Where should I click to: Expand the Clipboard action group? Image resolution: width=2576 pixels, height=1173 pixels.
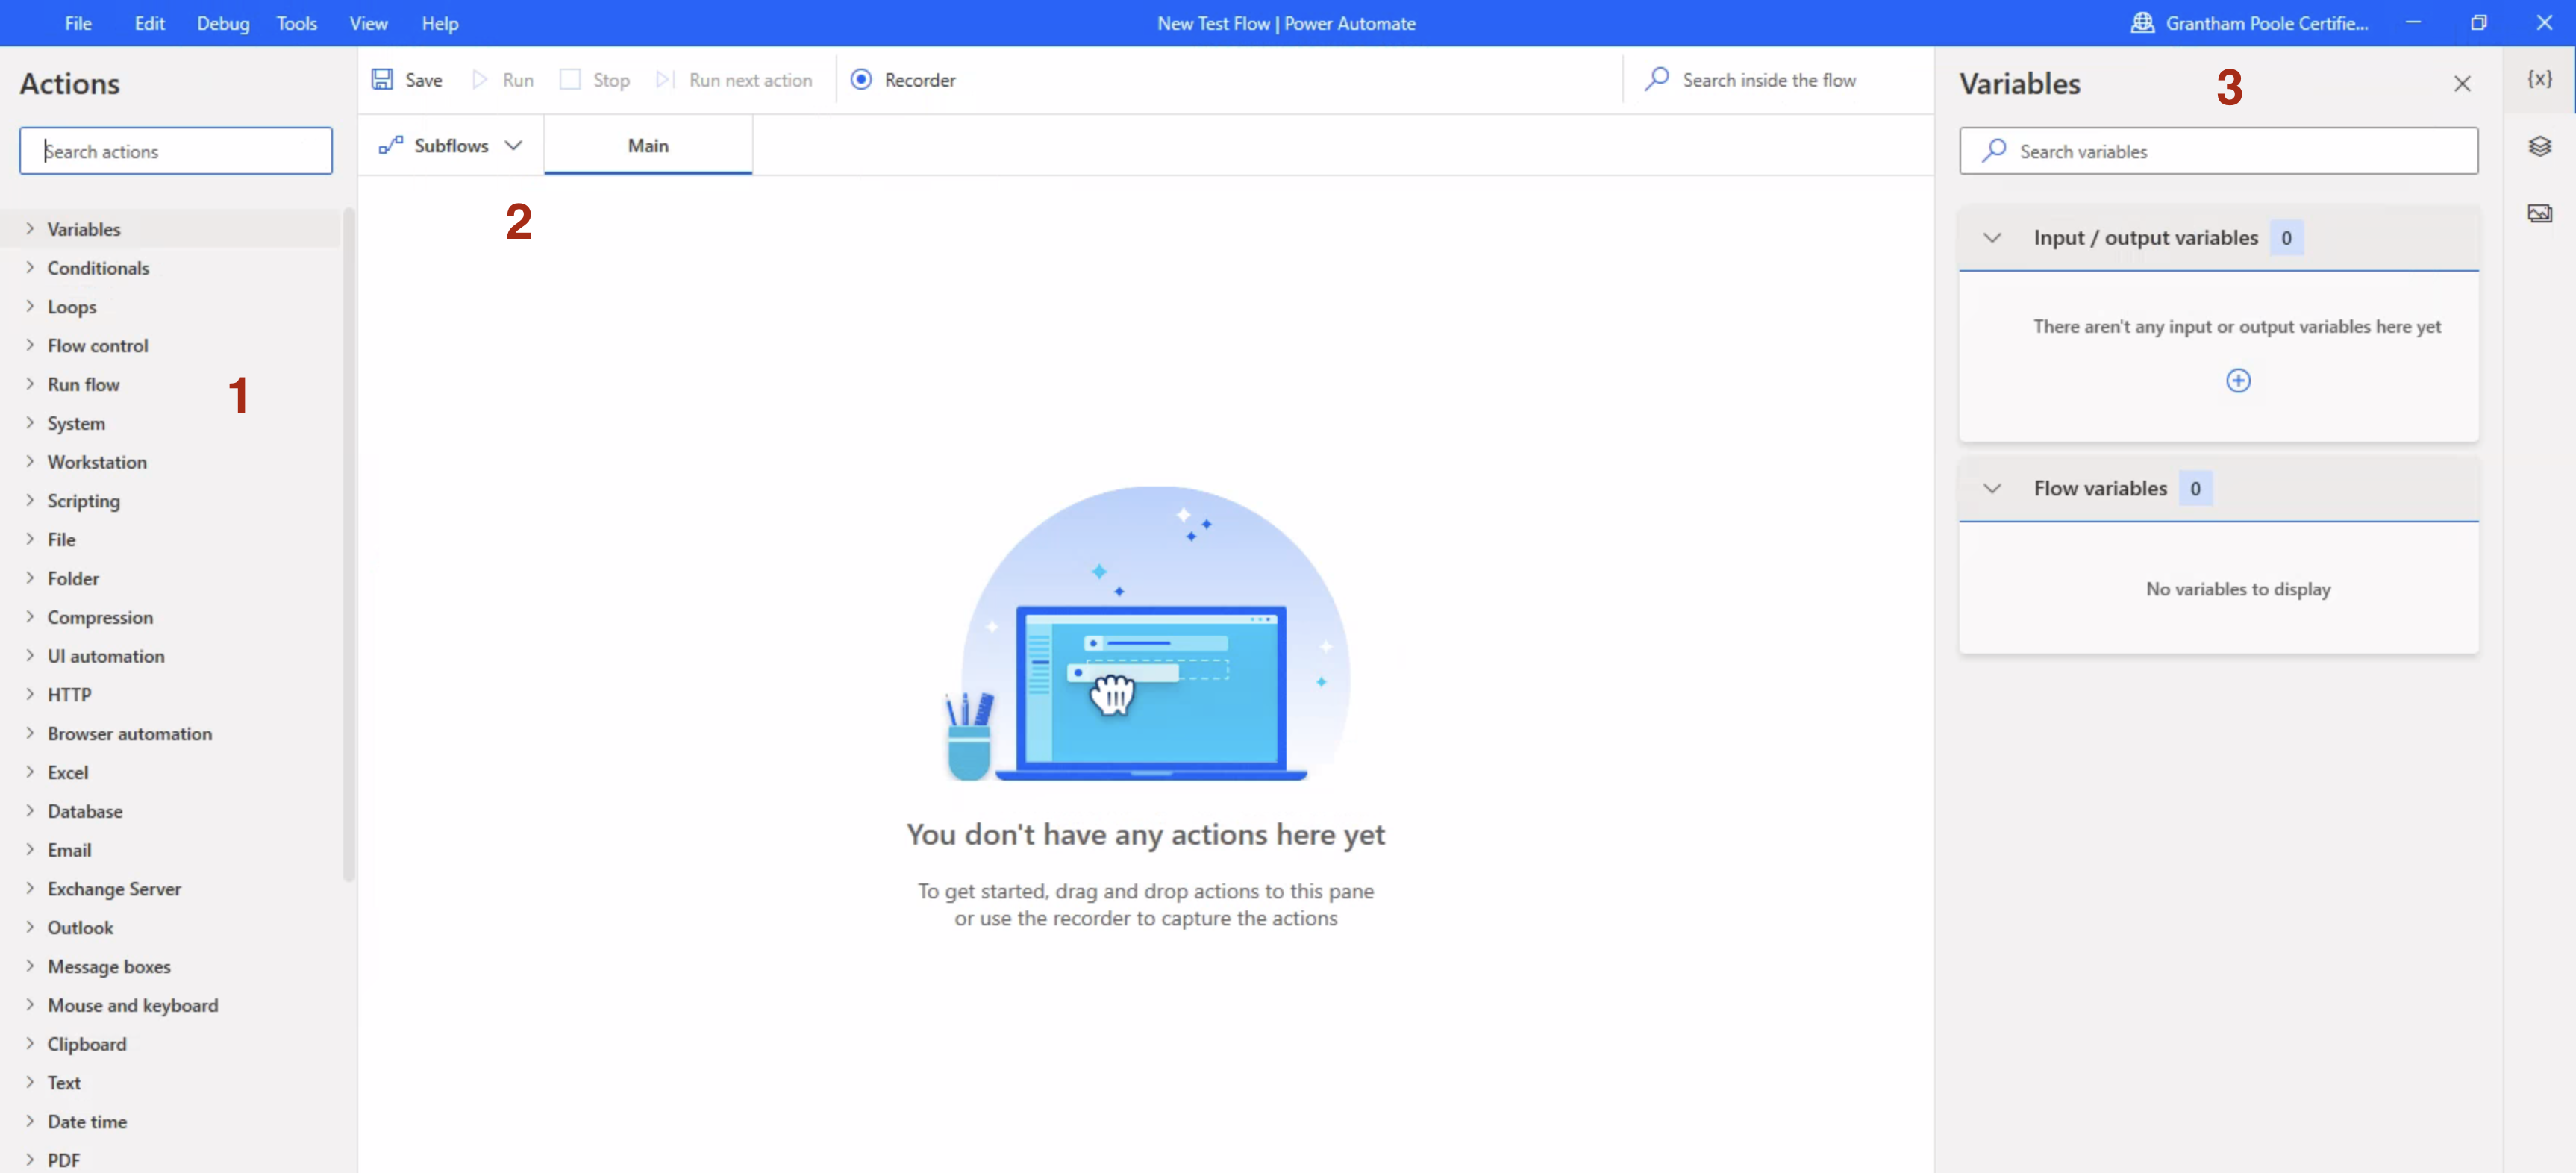(x=30, y=1043)
